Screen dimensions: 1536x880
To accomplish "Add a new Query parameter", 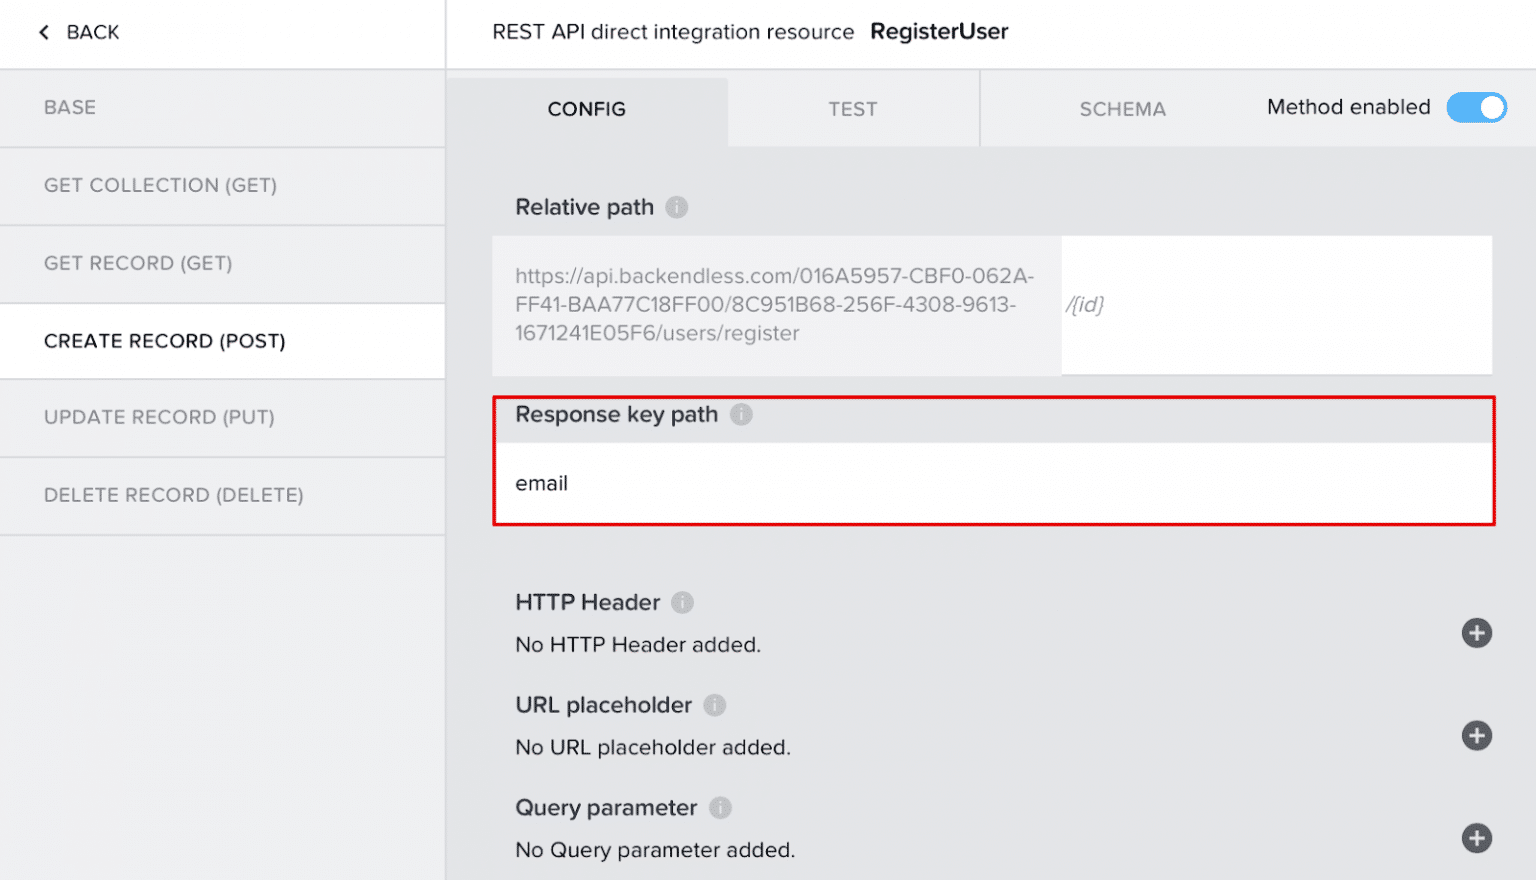I will [x=1477, y=838].
